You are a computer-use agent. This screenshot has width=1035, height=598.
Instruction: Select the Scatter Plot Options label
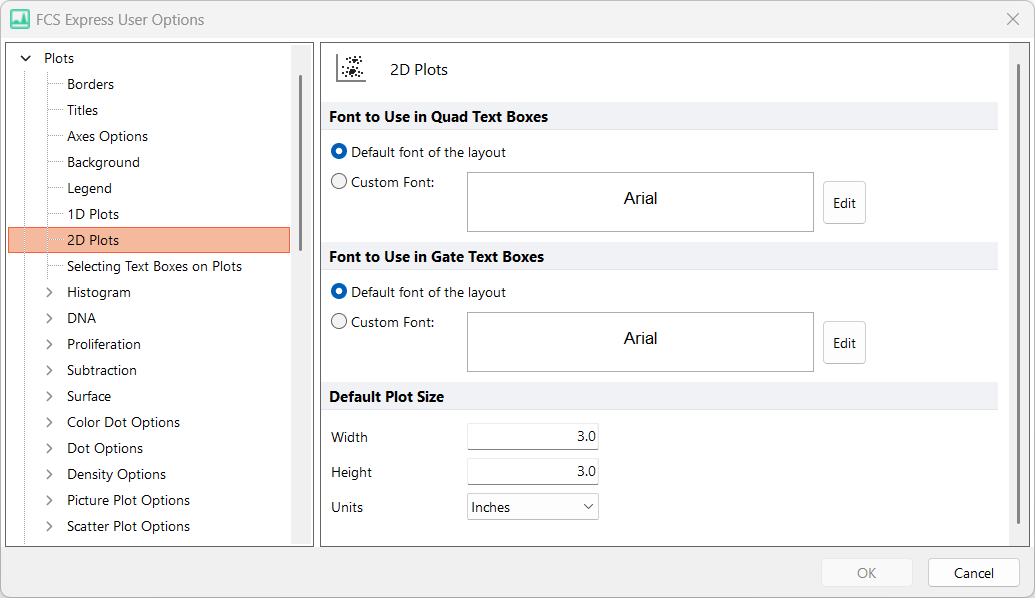129,526
